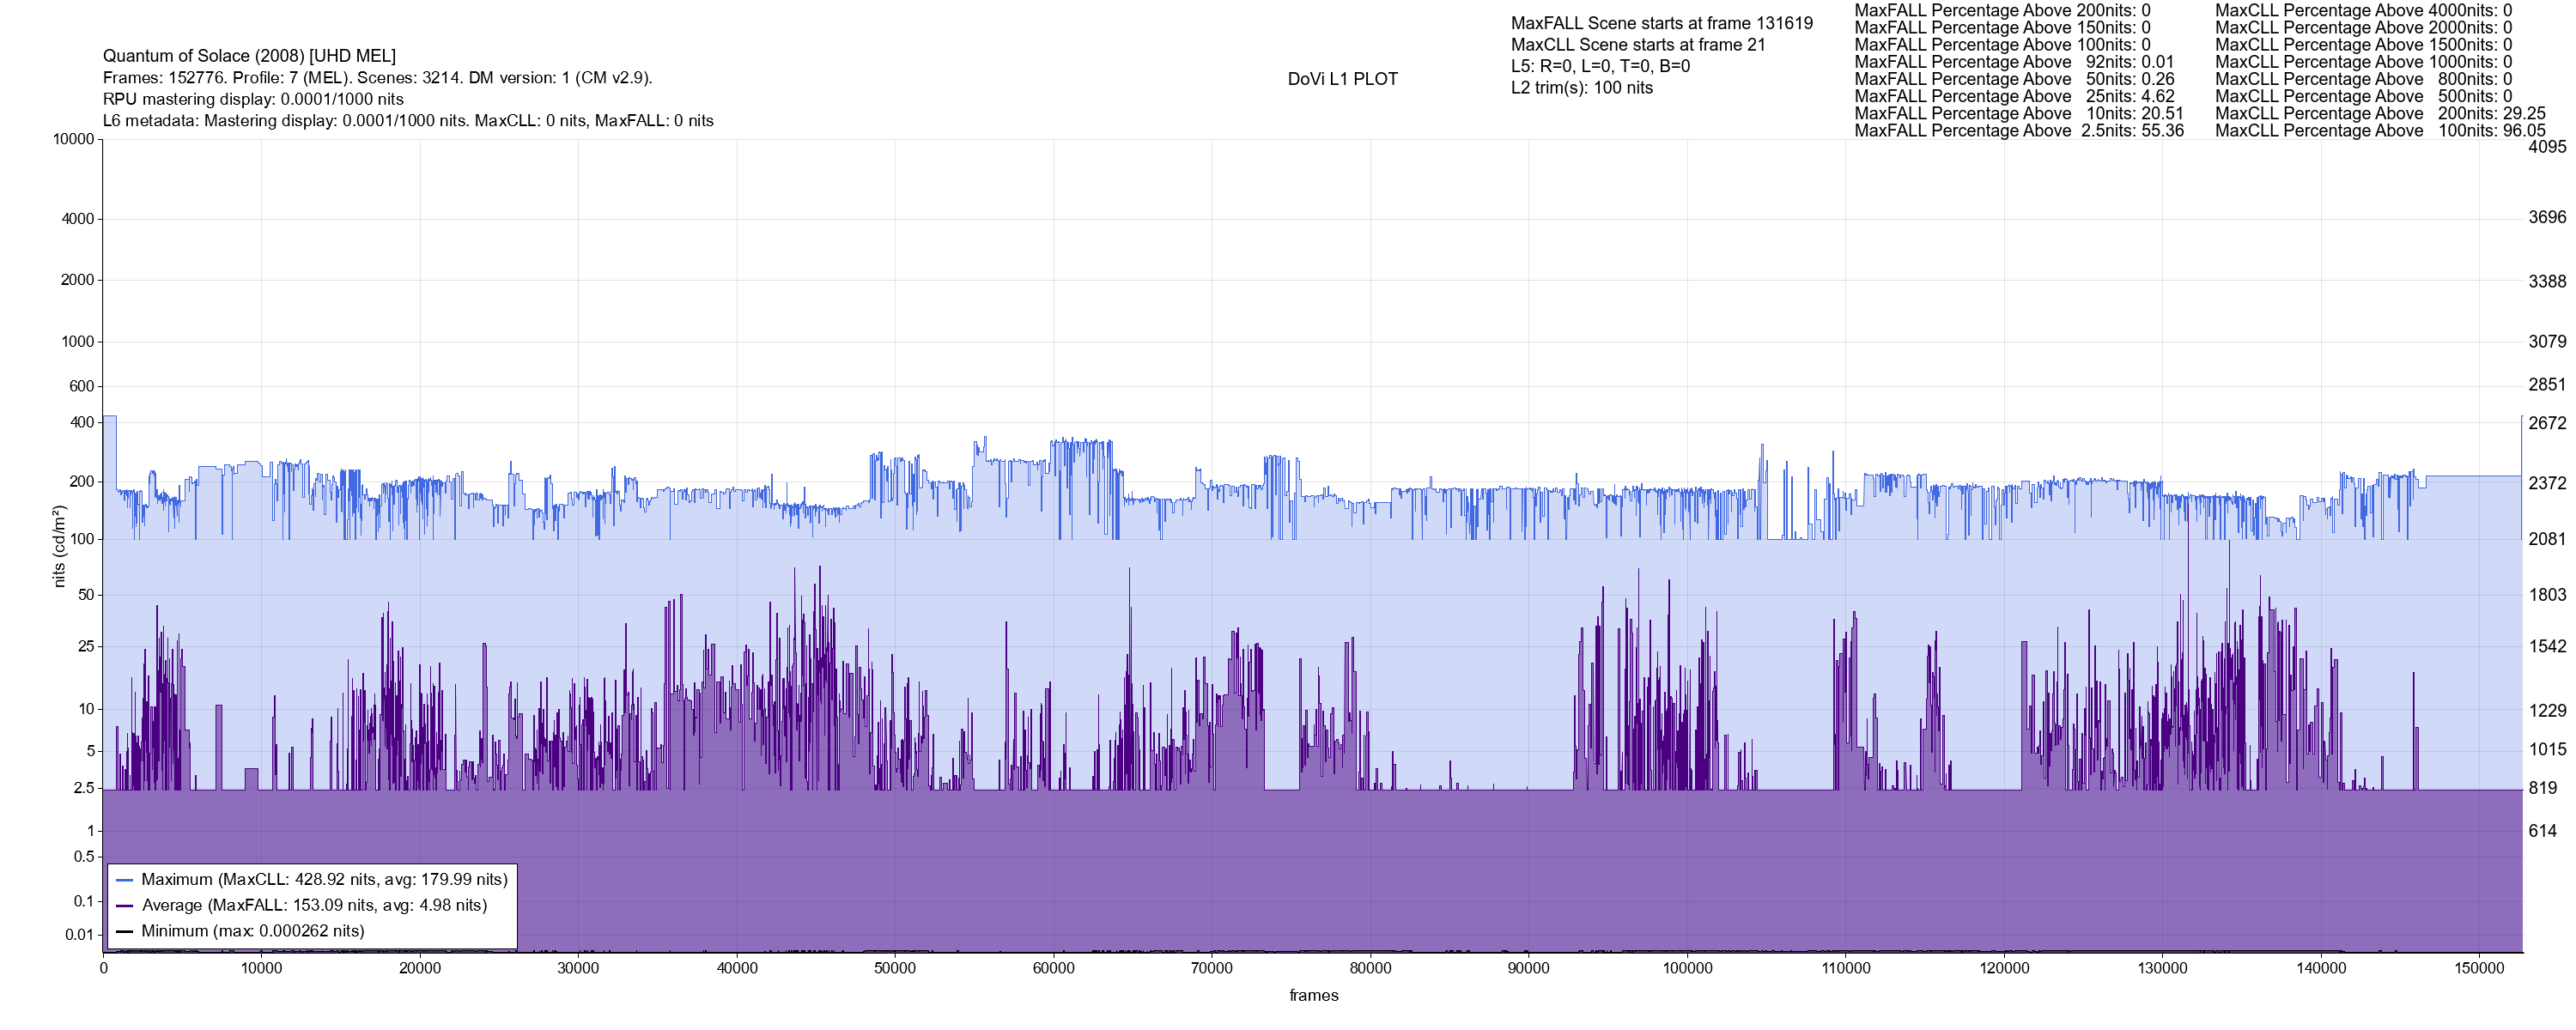The height and width of the screenshot is (1030, 2576).
Task: Click the purple Average legend line swatch
Action: pyautogui.click(x=125, y=906)
